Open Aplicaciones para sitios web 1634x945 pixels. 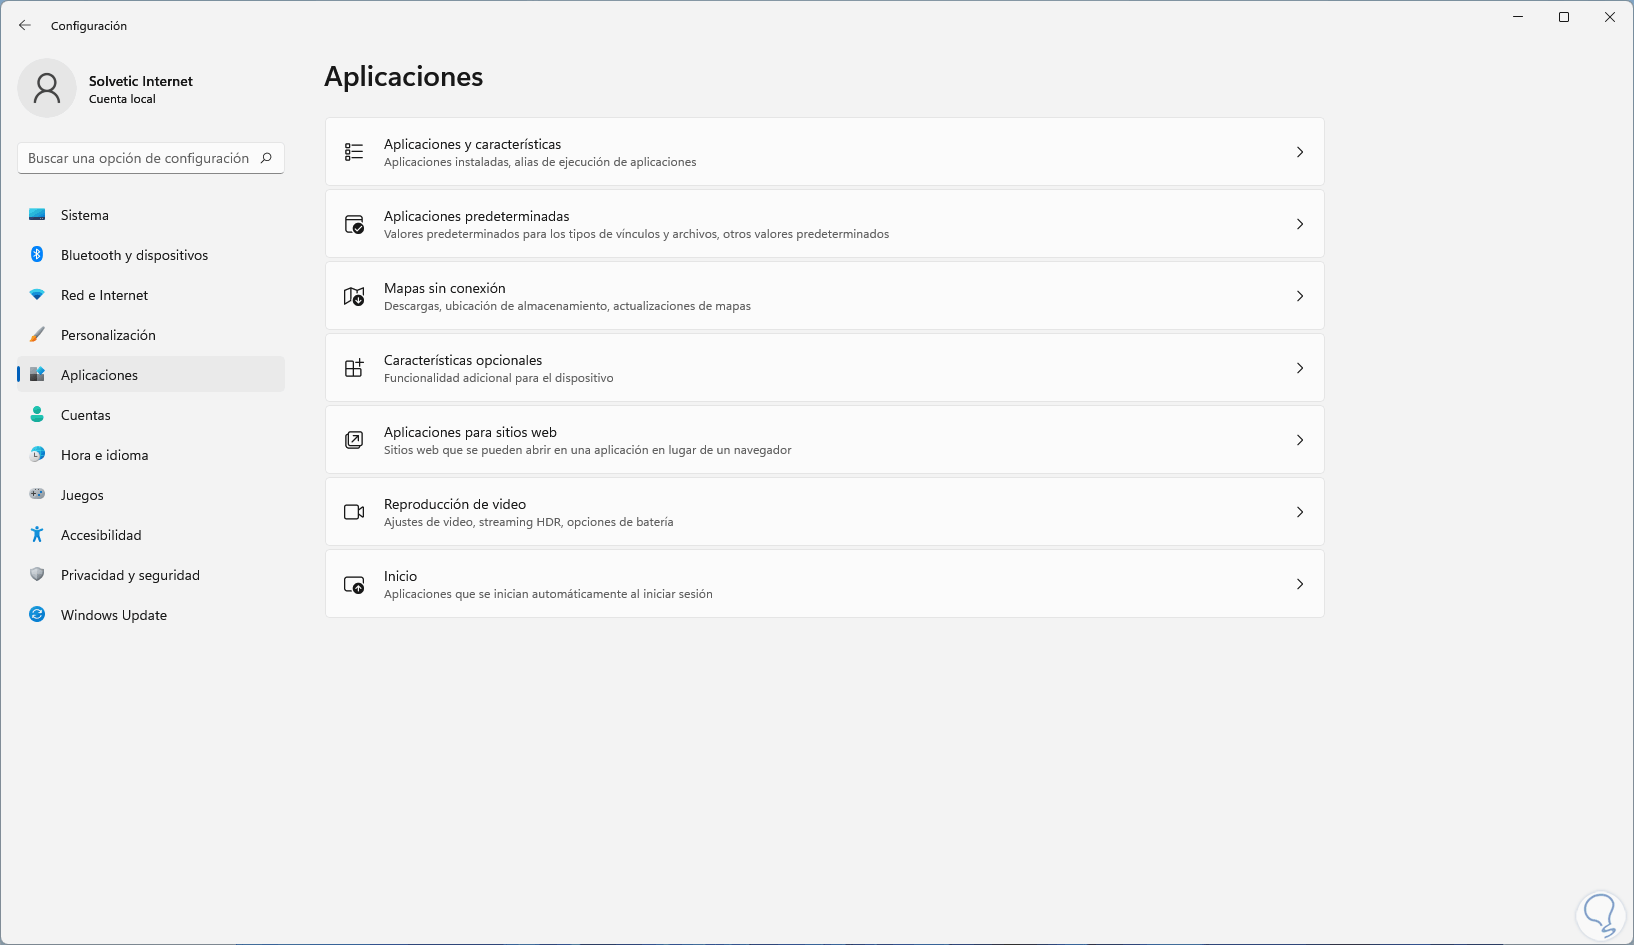[824, 440]
